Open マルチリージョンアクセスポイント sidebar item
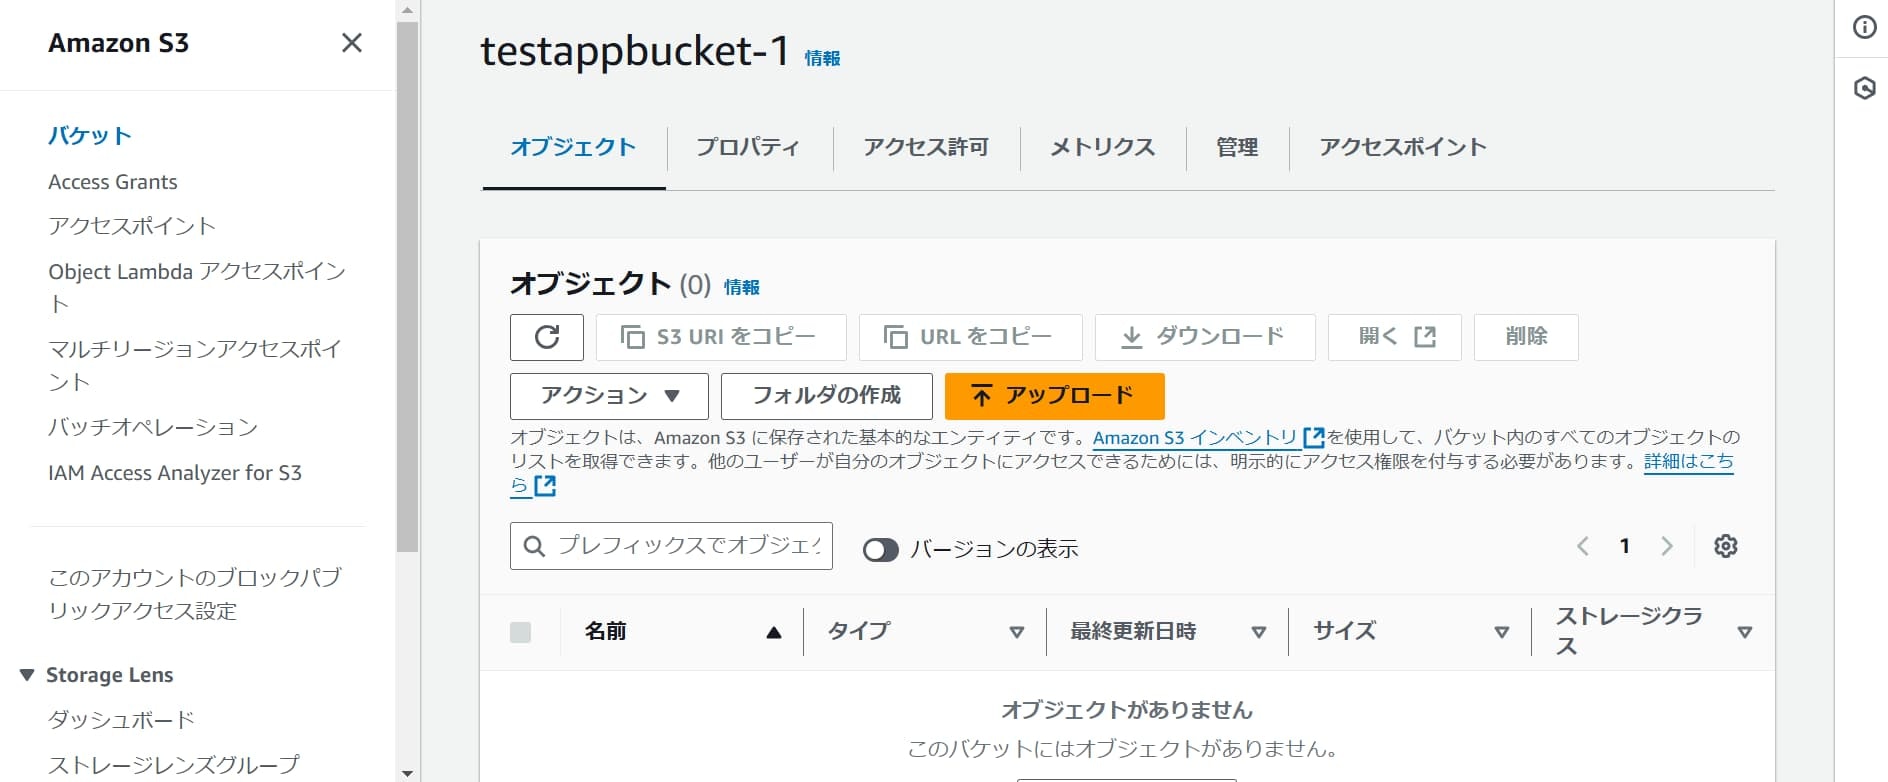 (195, 365)
